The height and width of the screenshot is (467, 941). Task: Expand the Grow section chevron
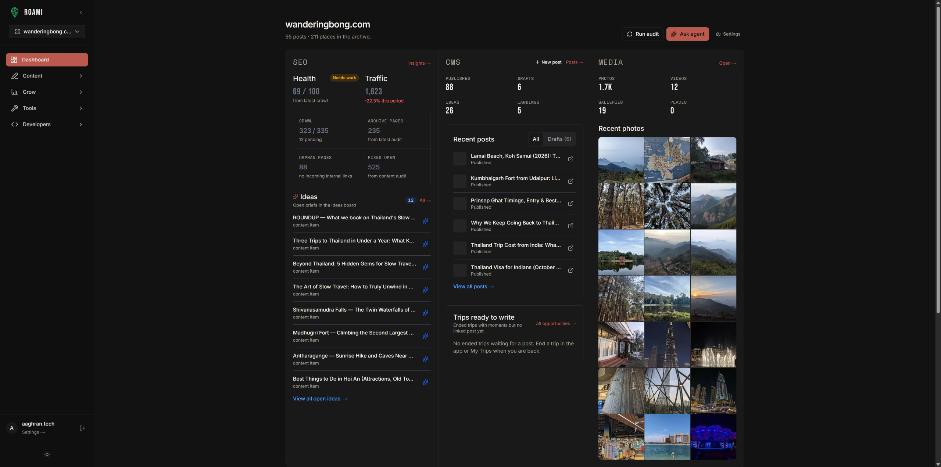tap(81, 92)
